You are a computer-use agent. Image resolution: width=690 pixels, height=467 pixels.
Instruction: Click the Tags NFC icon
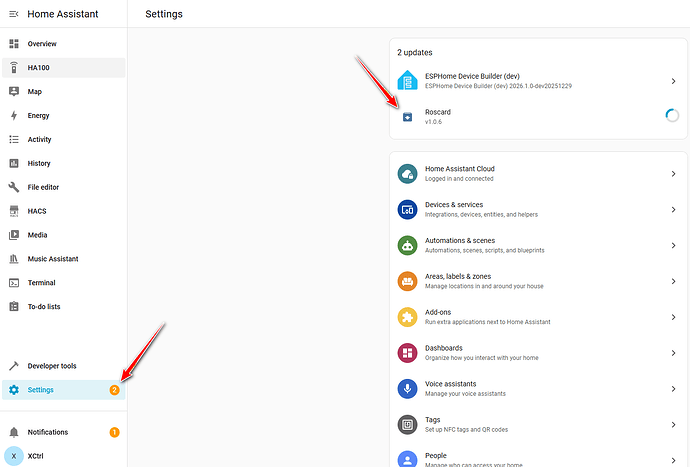click(407, 425)
